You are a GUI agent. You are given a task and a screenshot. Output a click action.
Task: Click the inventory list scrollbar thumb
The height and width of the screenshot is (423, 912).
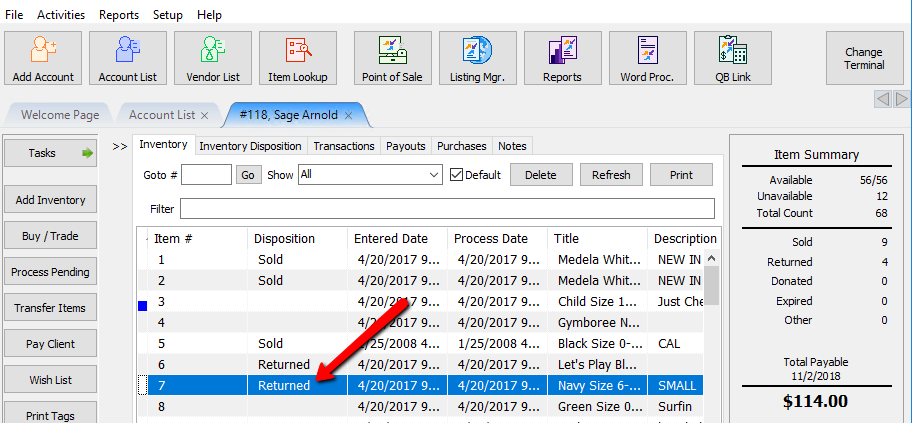712,285
